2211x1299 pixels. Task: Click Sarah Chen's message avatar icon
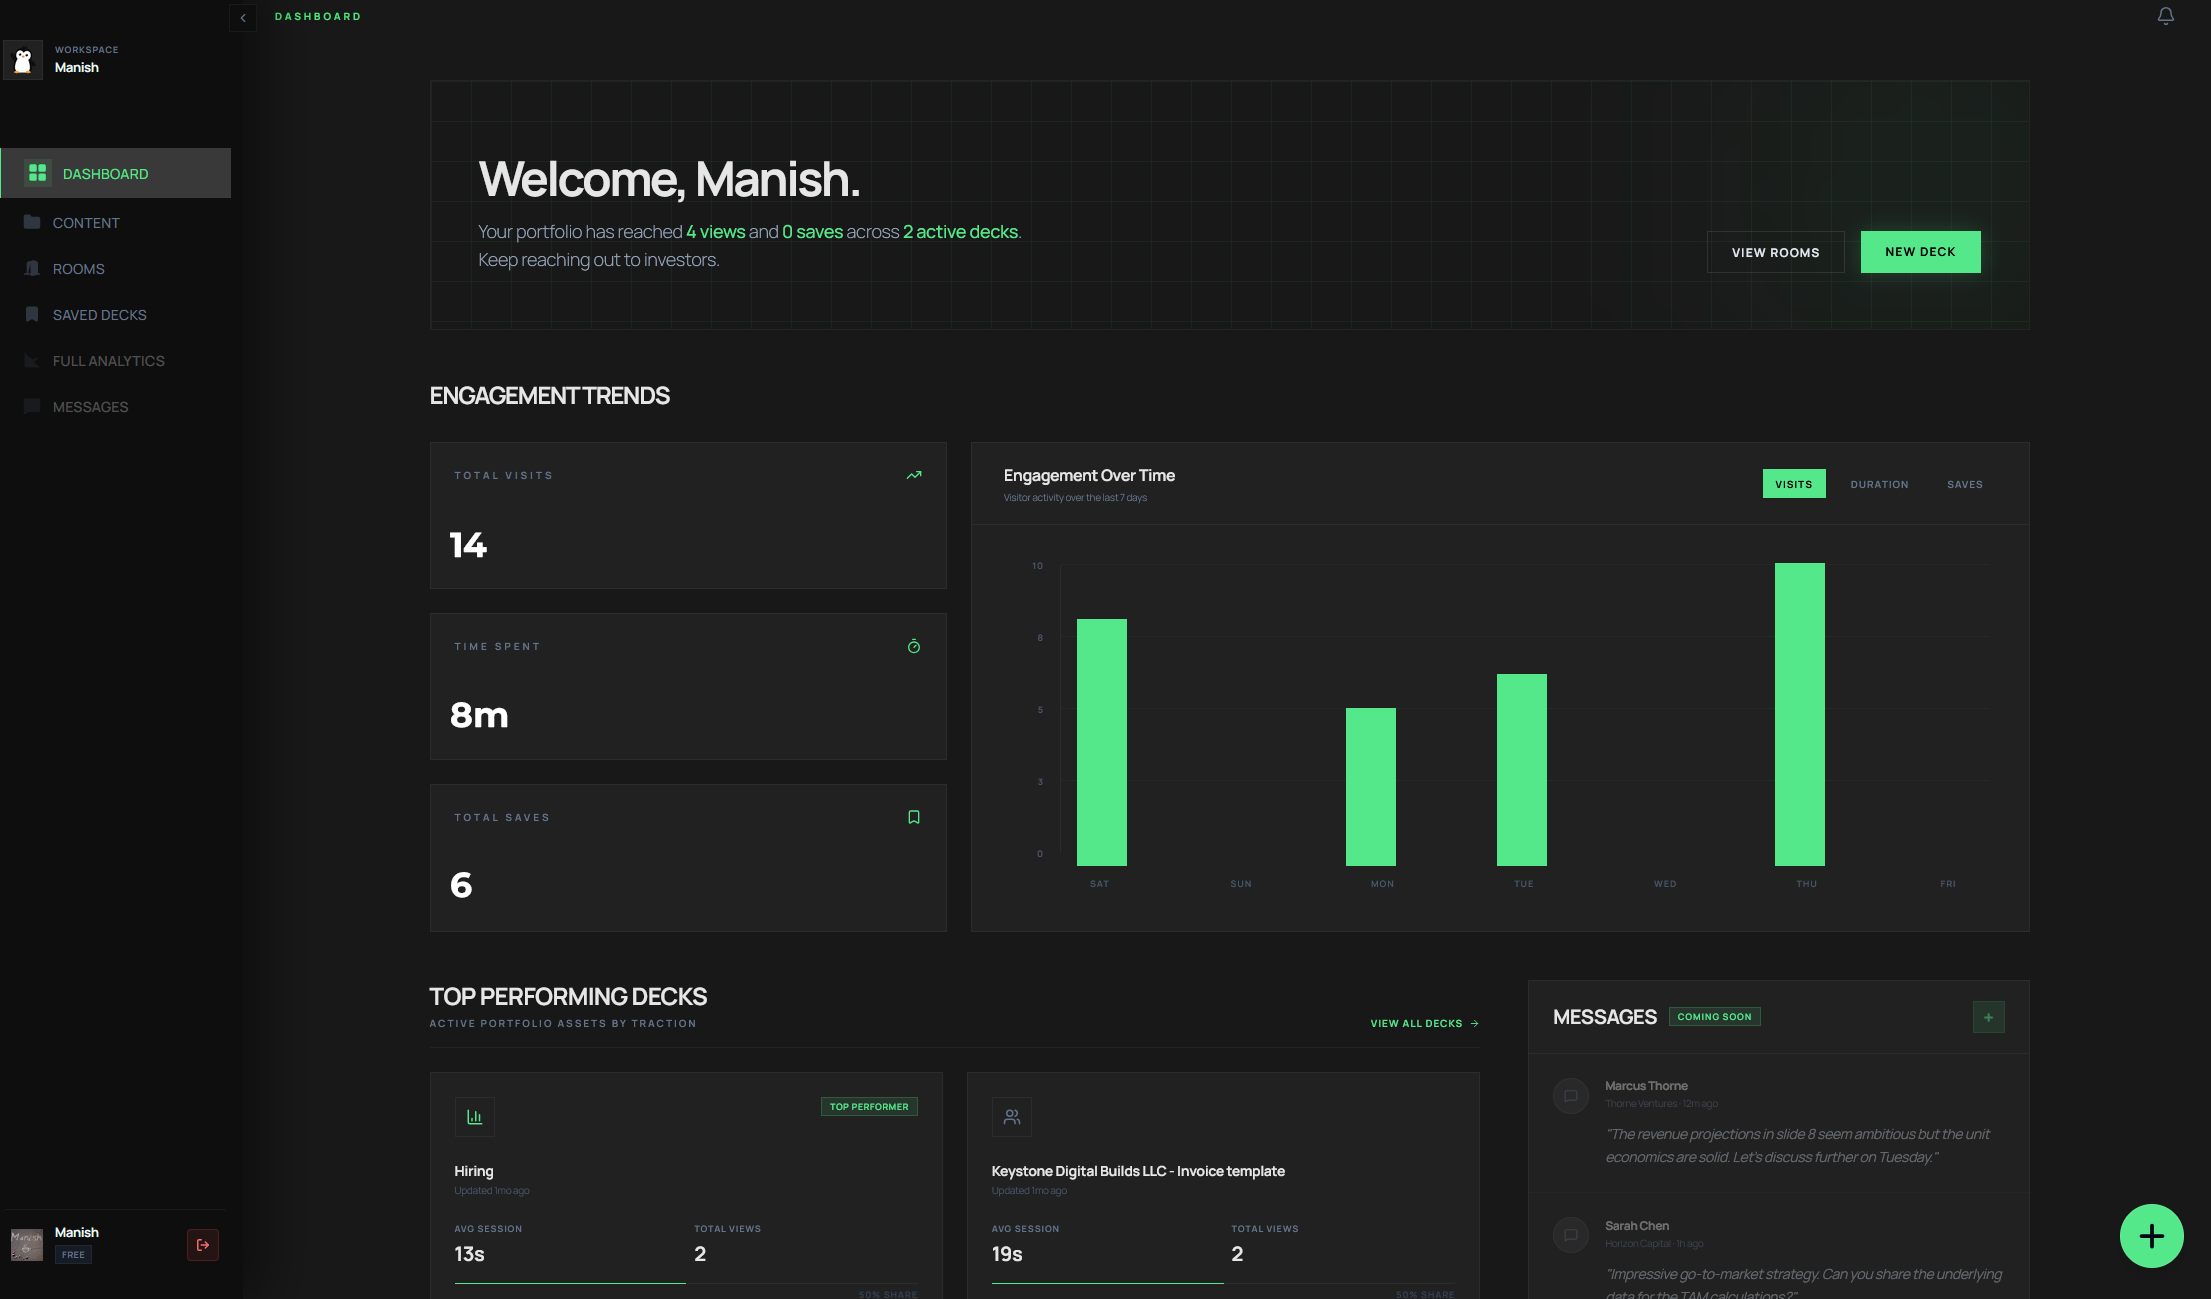point(1571,1235)
